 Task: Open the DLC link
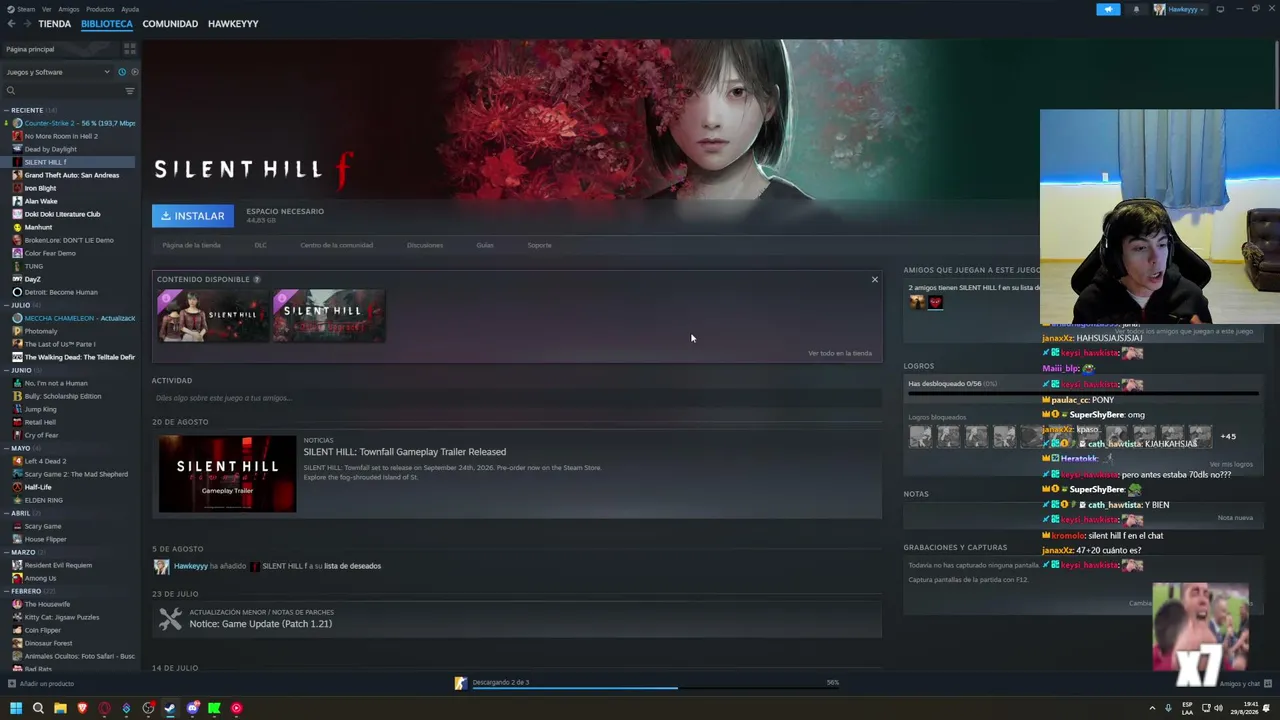(260, 245)
